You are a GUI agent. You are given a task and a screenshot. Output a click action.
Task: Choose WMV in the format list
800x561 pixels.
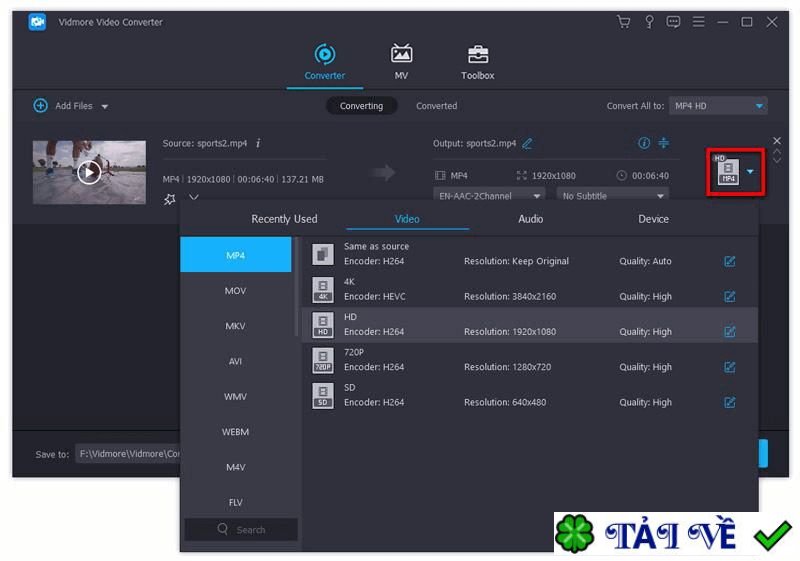236,396
